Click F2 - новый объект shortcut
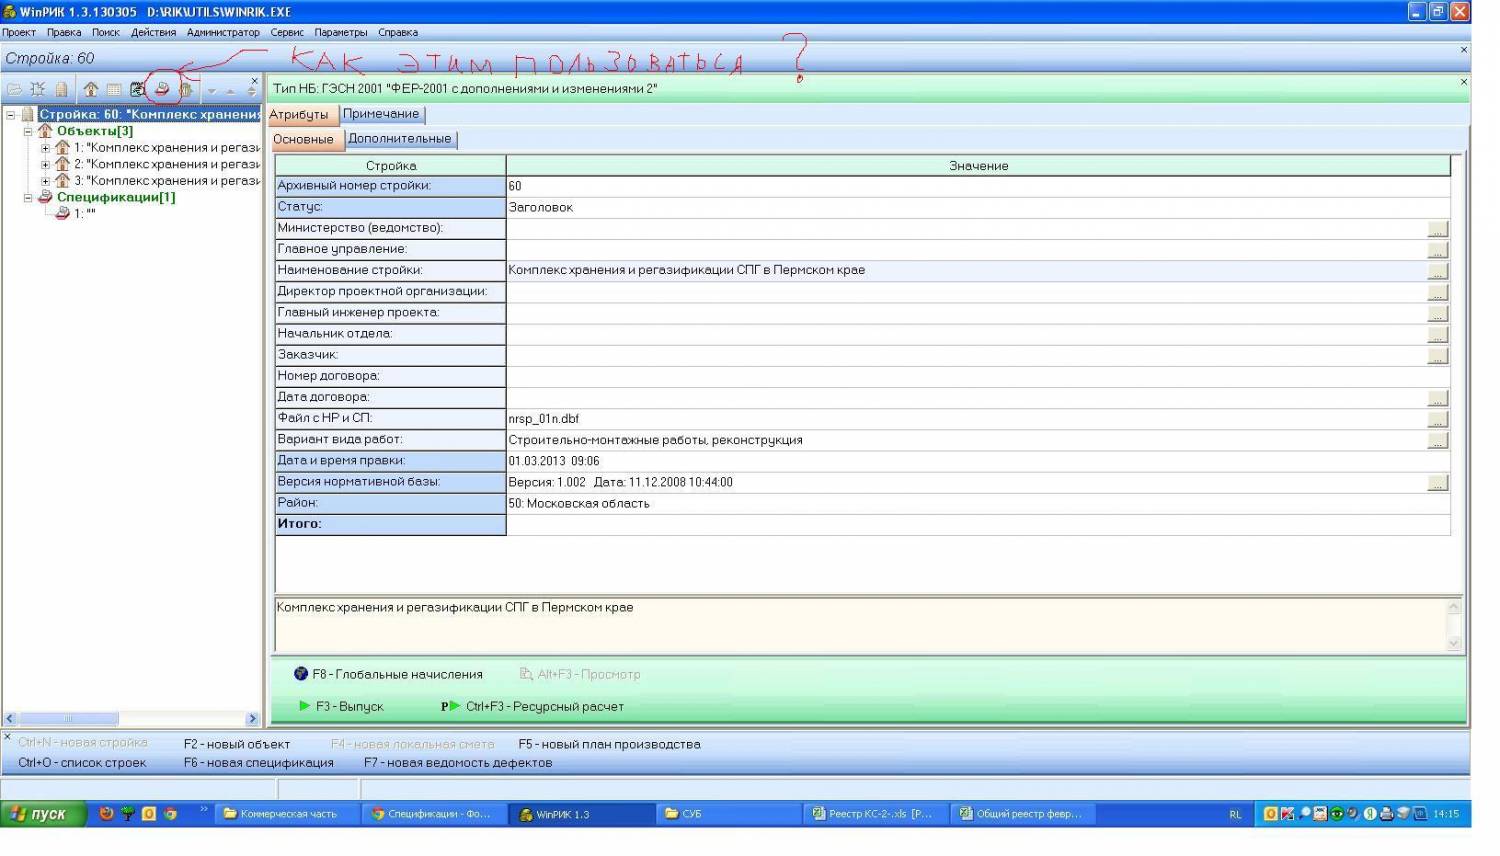This screenshot has height=856, width=1500. pos(237,744)
